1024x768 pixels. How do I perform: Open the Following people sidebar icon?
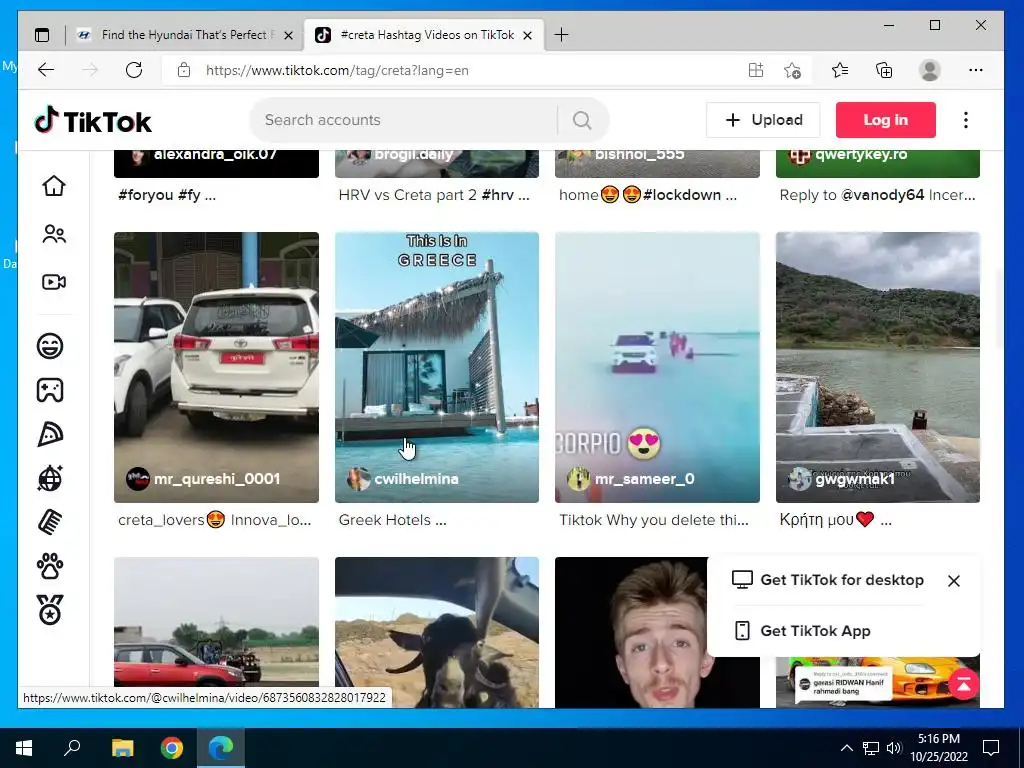pyautogui.click(x=54, y=234)
